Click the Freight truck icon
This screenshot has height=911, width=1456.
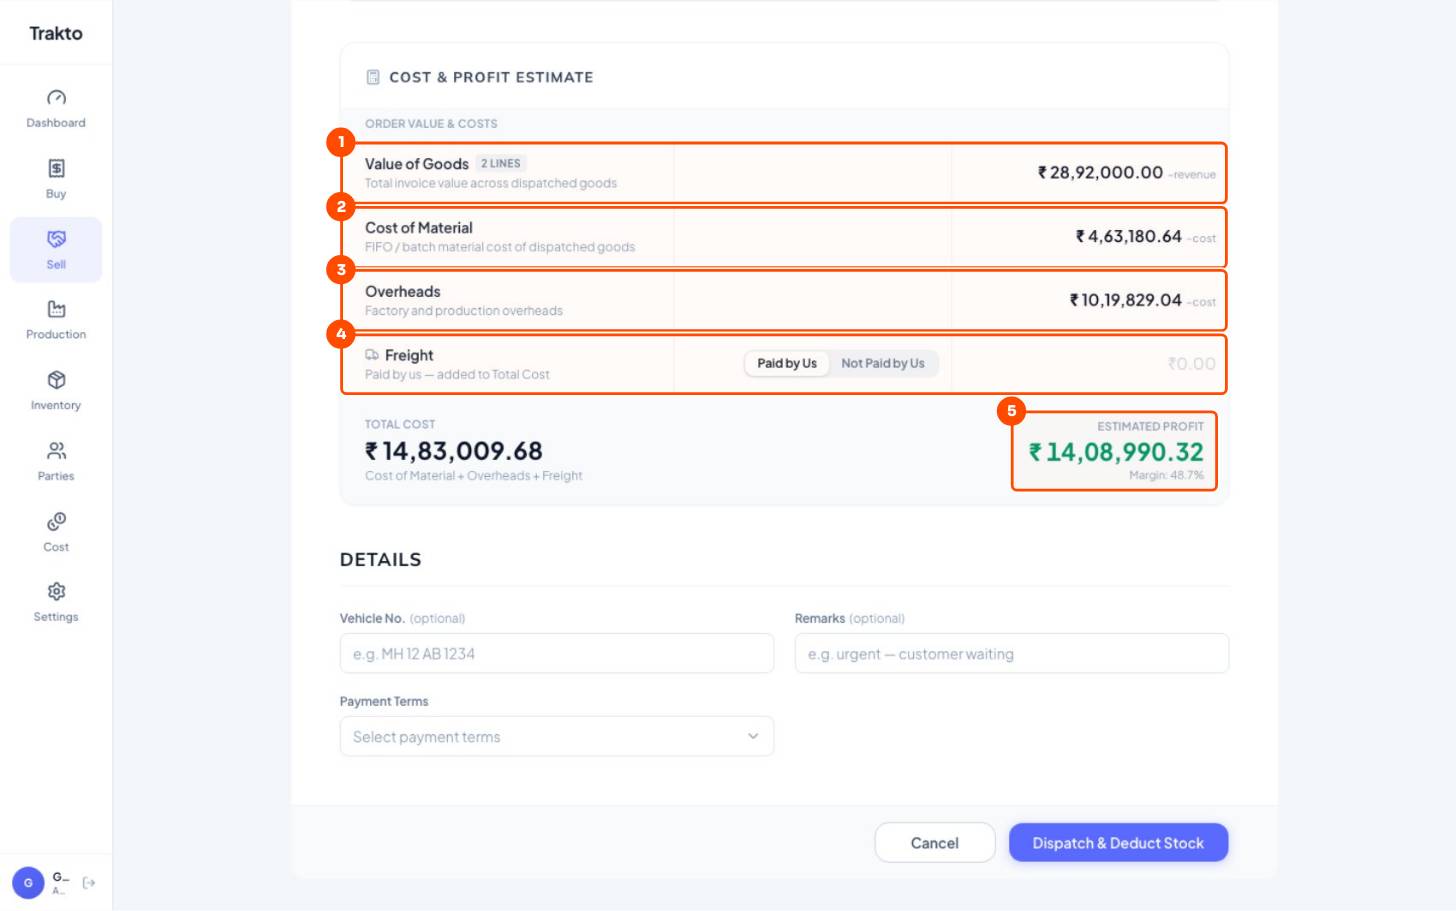tap(372, 355)
